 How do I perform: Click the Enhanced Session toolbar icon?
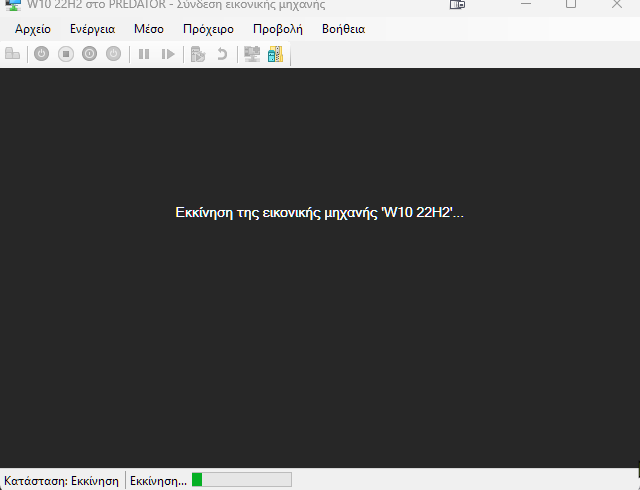[x=252, y=54]
